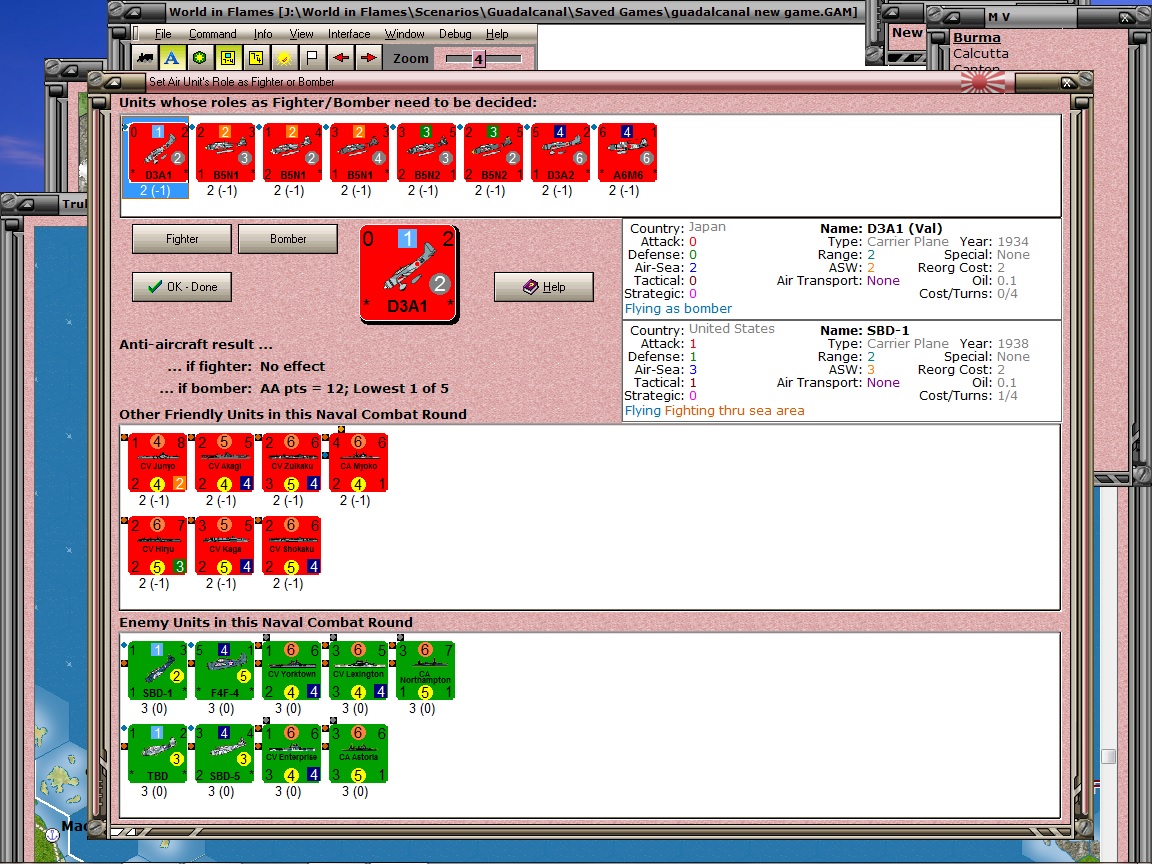Select the enemy CA Northampton cruiser

[x=425, y=670]
